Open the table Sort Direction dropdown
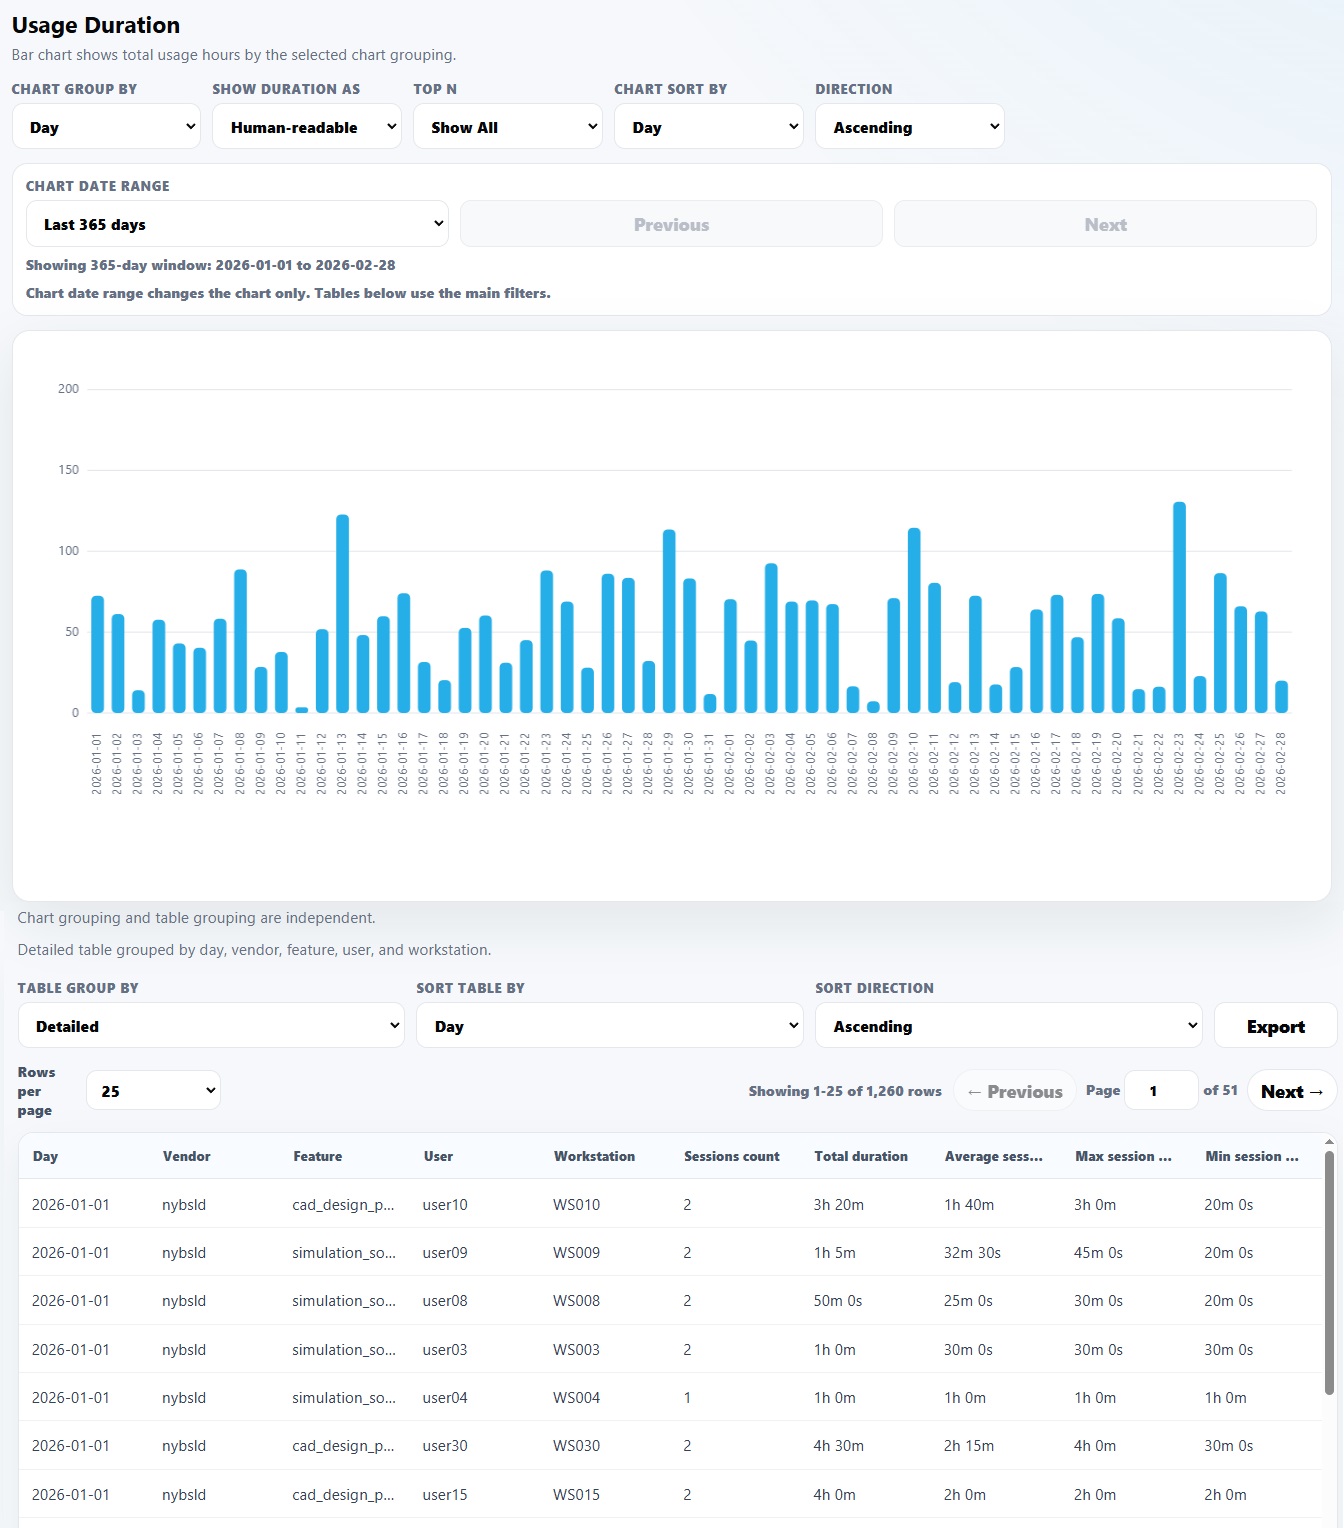This screenshot has height=1528, width=1344. [1009, 1026]
